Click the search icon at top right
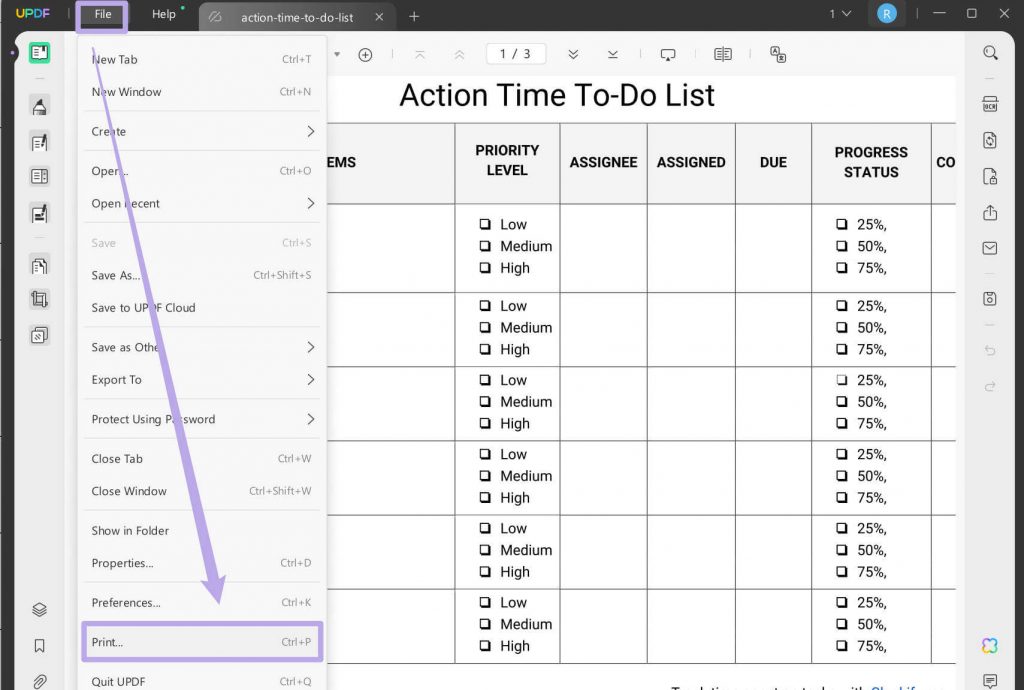Screen dimensions: 1024x690 [x=990, y=53]
